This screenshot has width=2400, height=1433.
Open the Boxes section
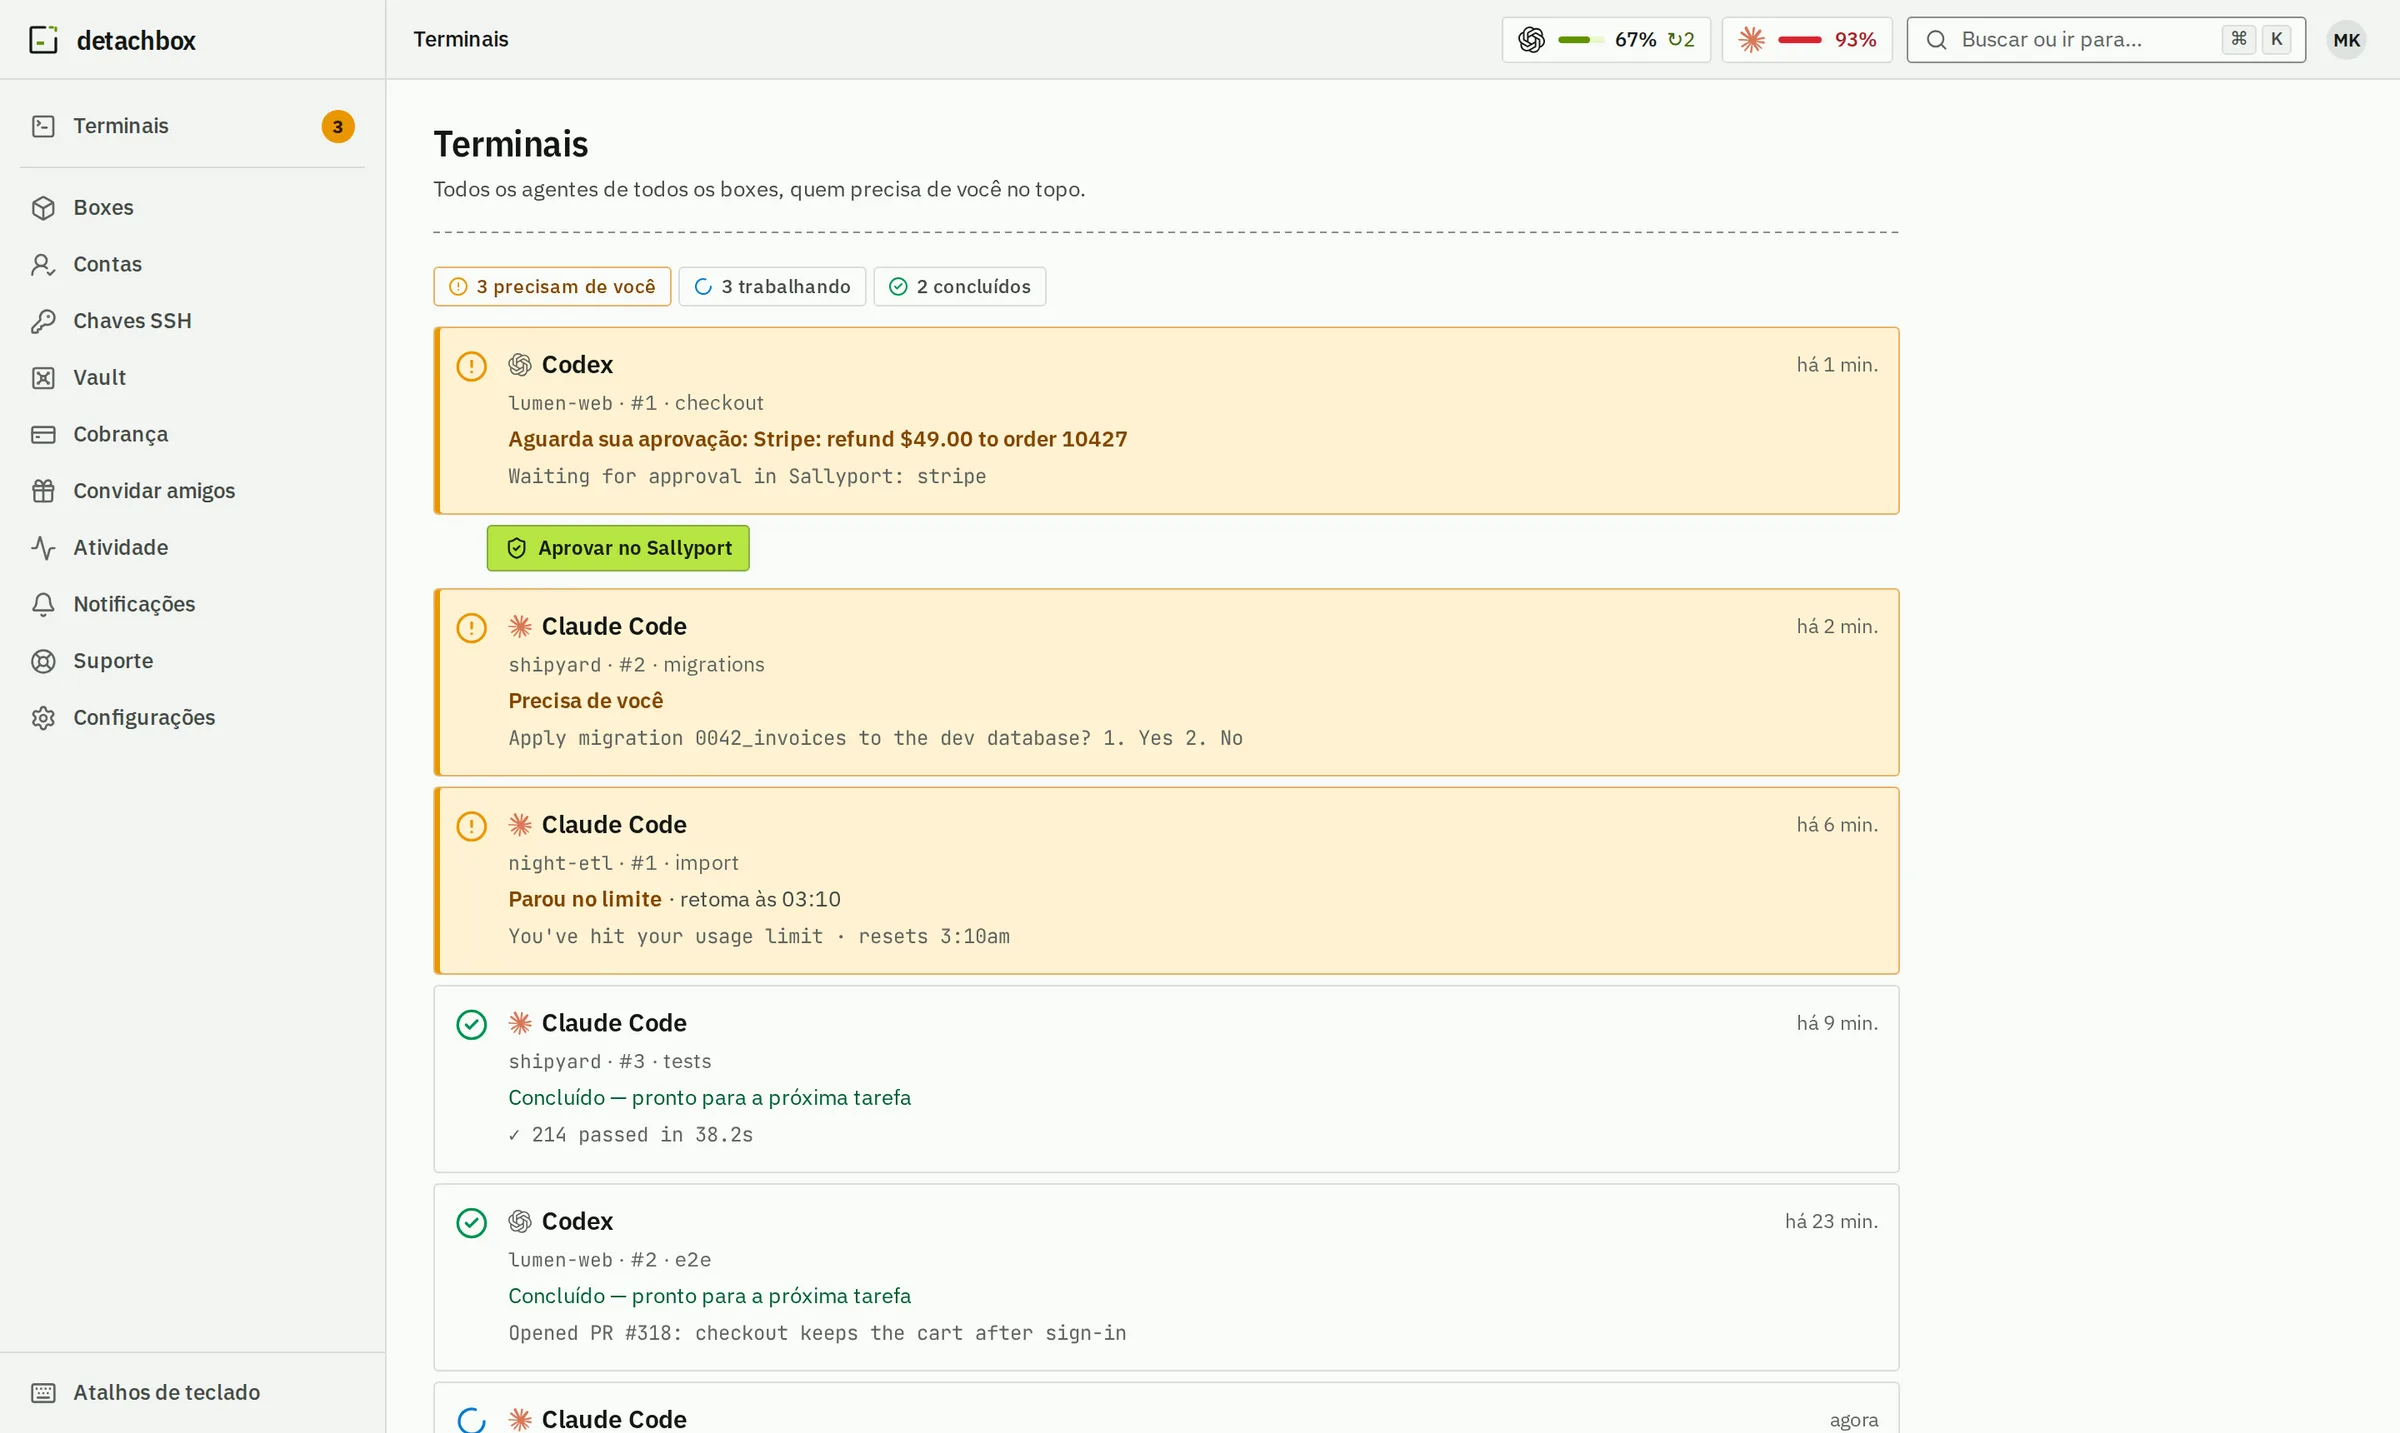[x=192, y=207]
